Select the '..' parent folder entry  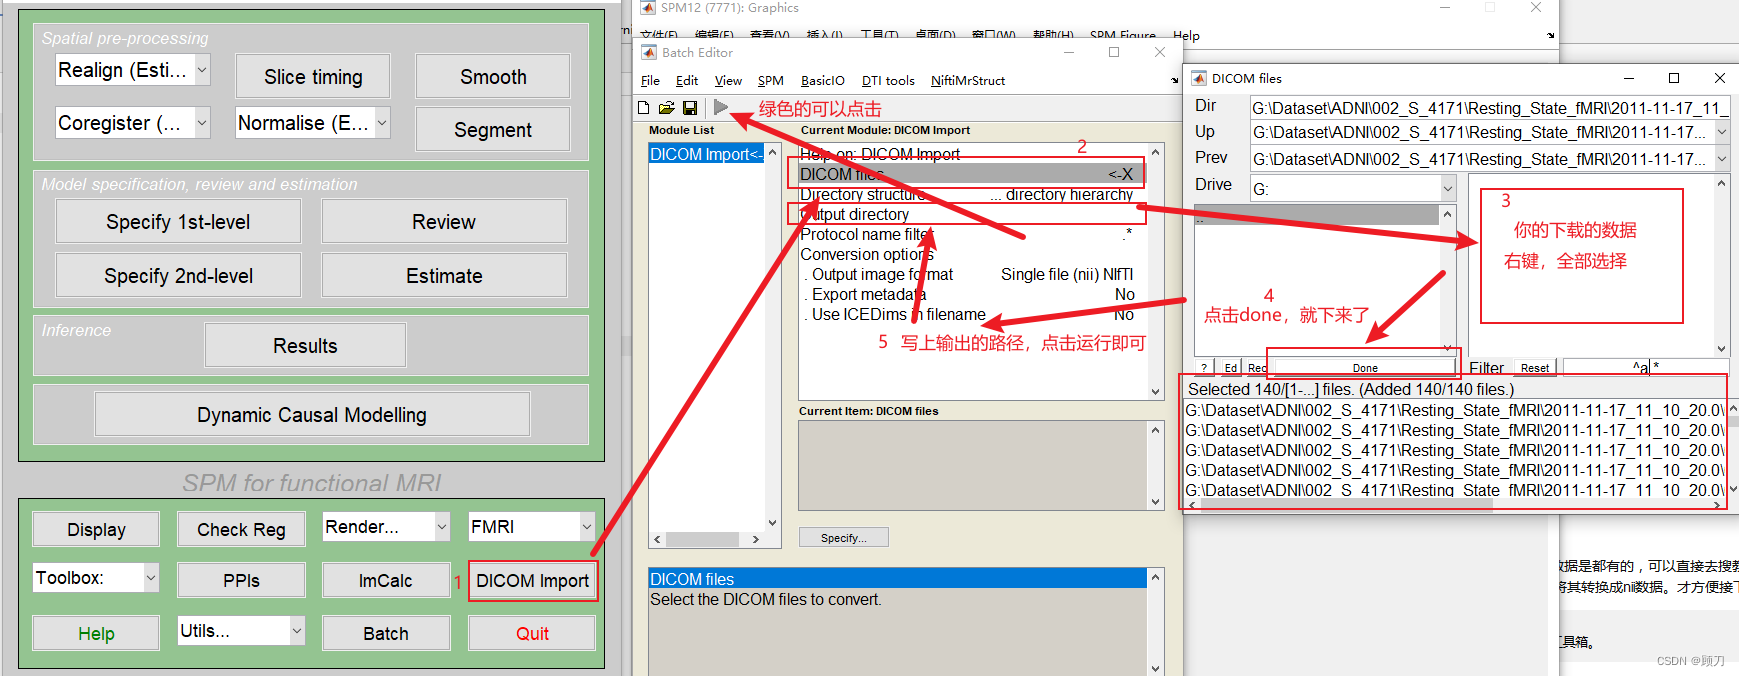click(x=1316, y=215)
